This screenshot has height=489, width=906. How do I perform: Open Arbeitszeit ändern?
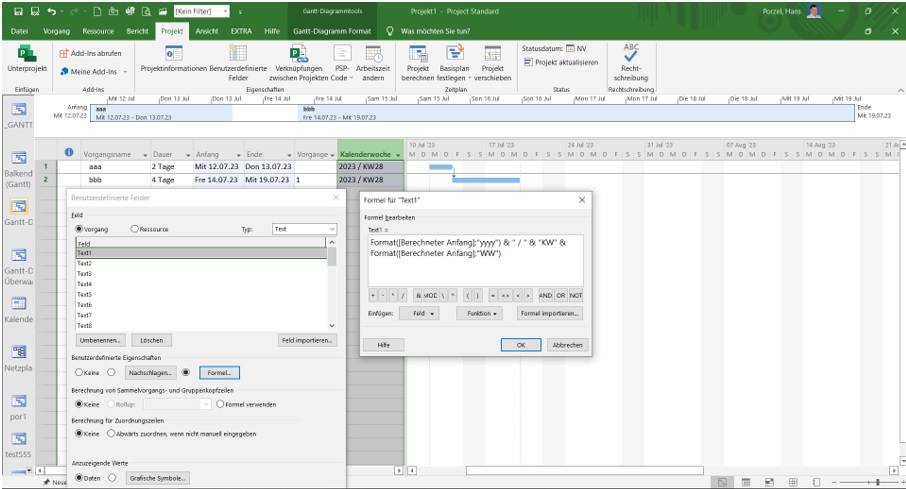[x=373, y=64]
